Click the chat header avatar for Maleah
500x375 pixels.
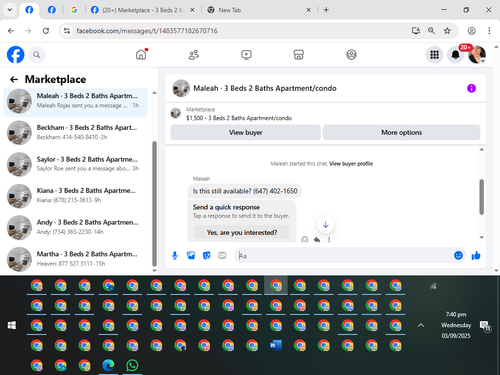click(181, 88)
